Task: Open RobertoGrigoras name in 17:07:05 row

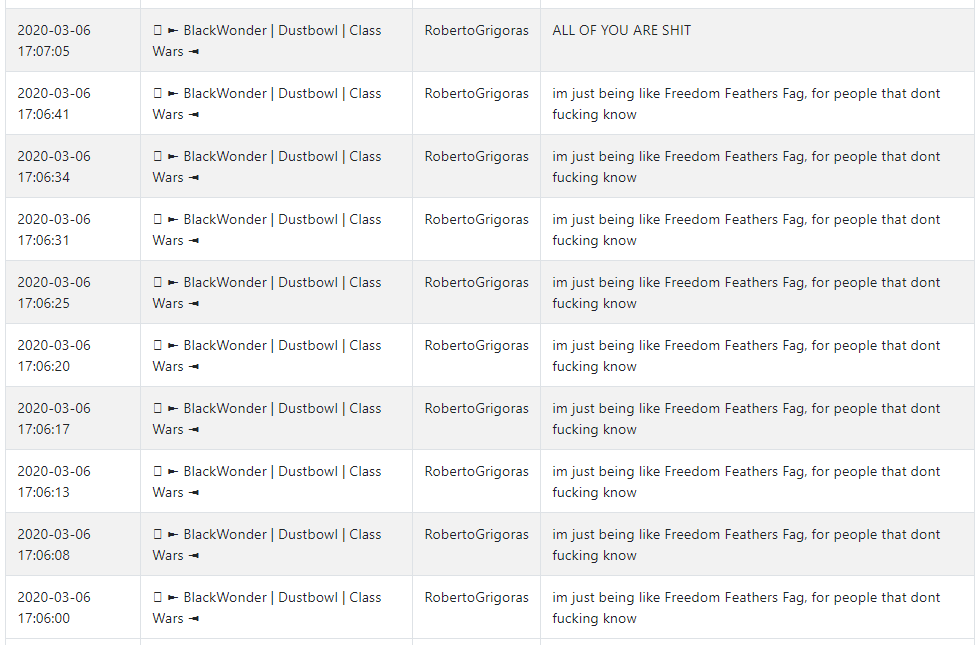Action: pyautogui.click(x=476, y=31)
